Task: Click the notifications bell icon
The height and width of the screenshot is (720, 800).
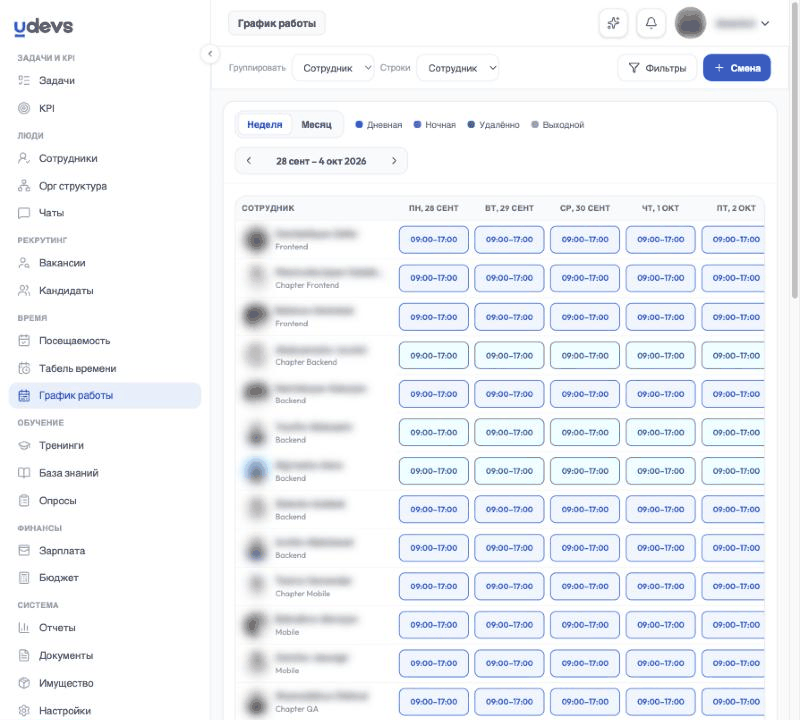Action: coord(651,23)
